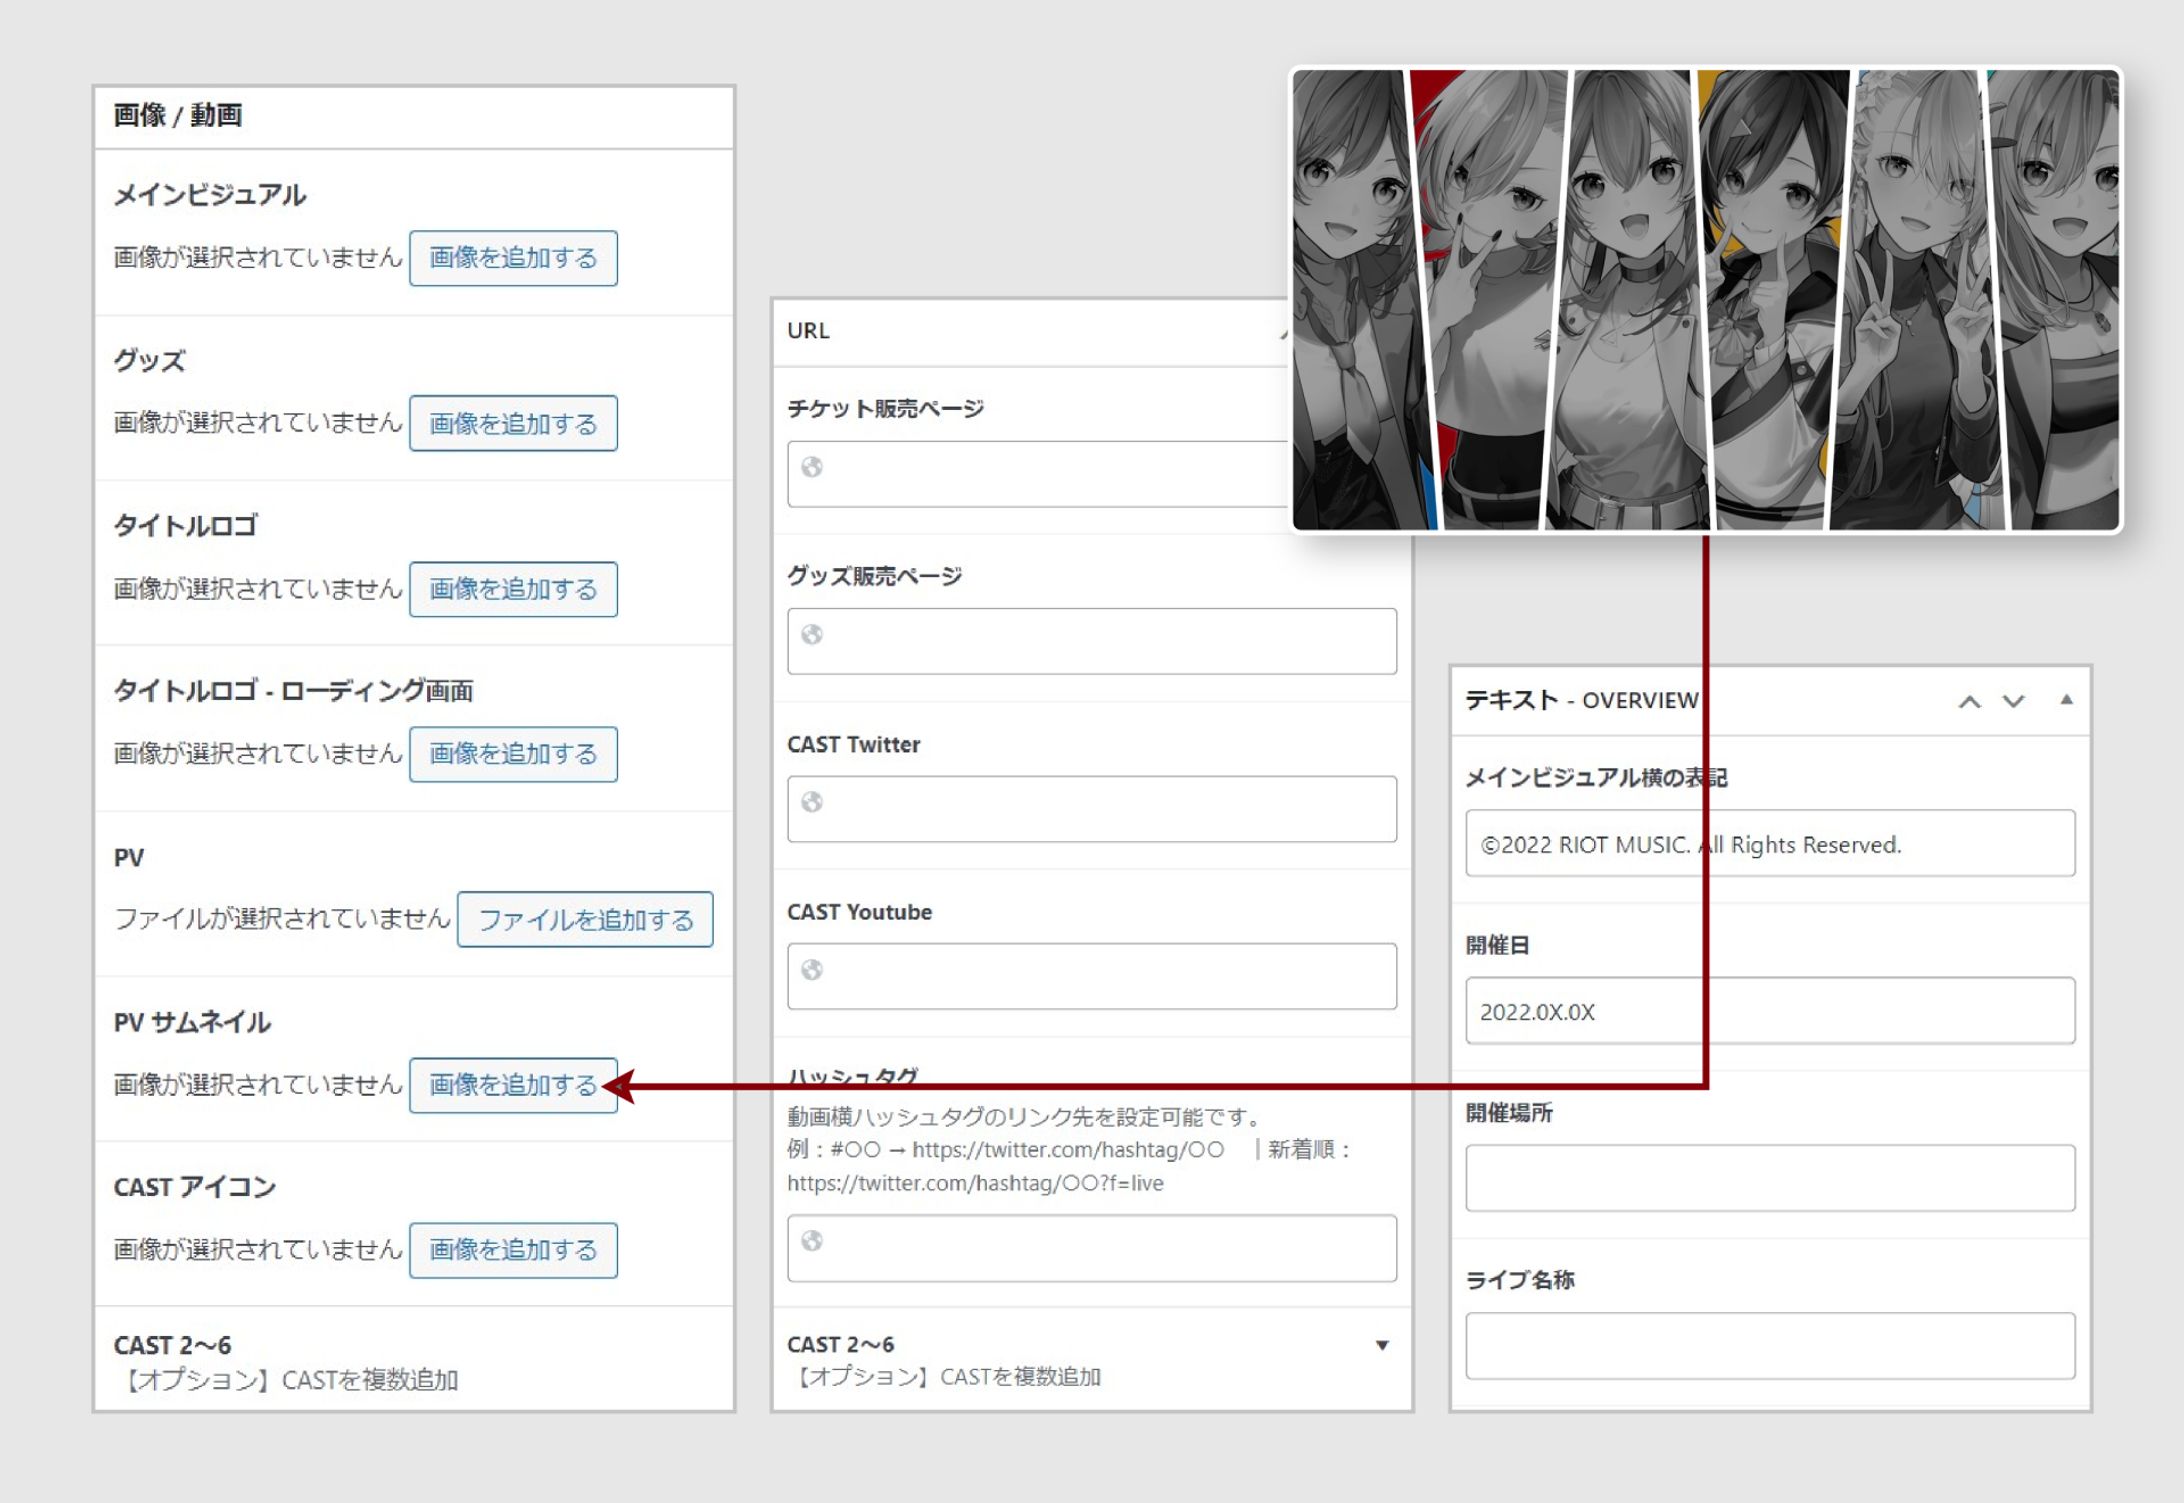The height and width of the screenshot is (1503, 2184).
Task: Add image for タイトルロゴ ローディング画面
Action: (513, 754)
